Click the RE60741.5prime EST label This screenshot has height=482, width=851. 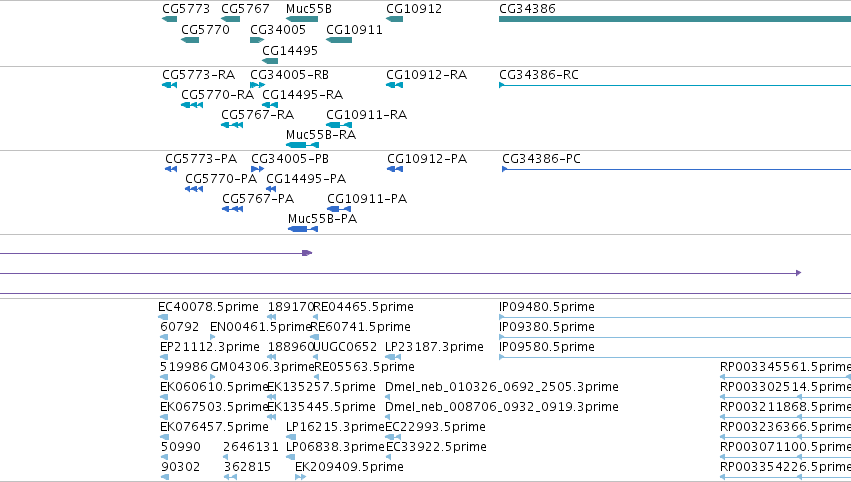[x=360, y=327]
